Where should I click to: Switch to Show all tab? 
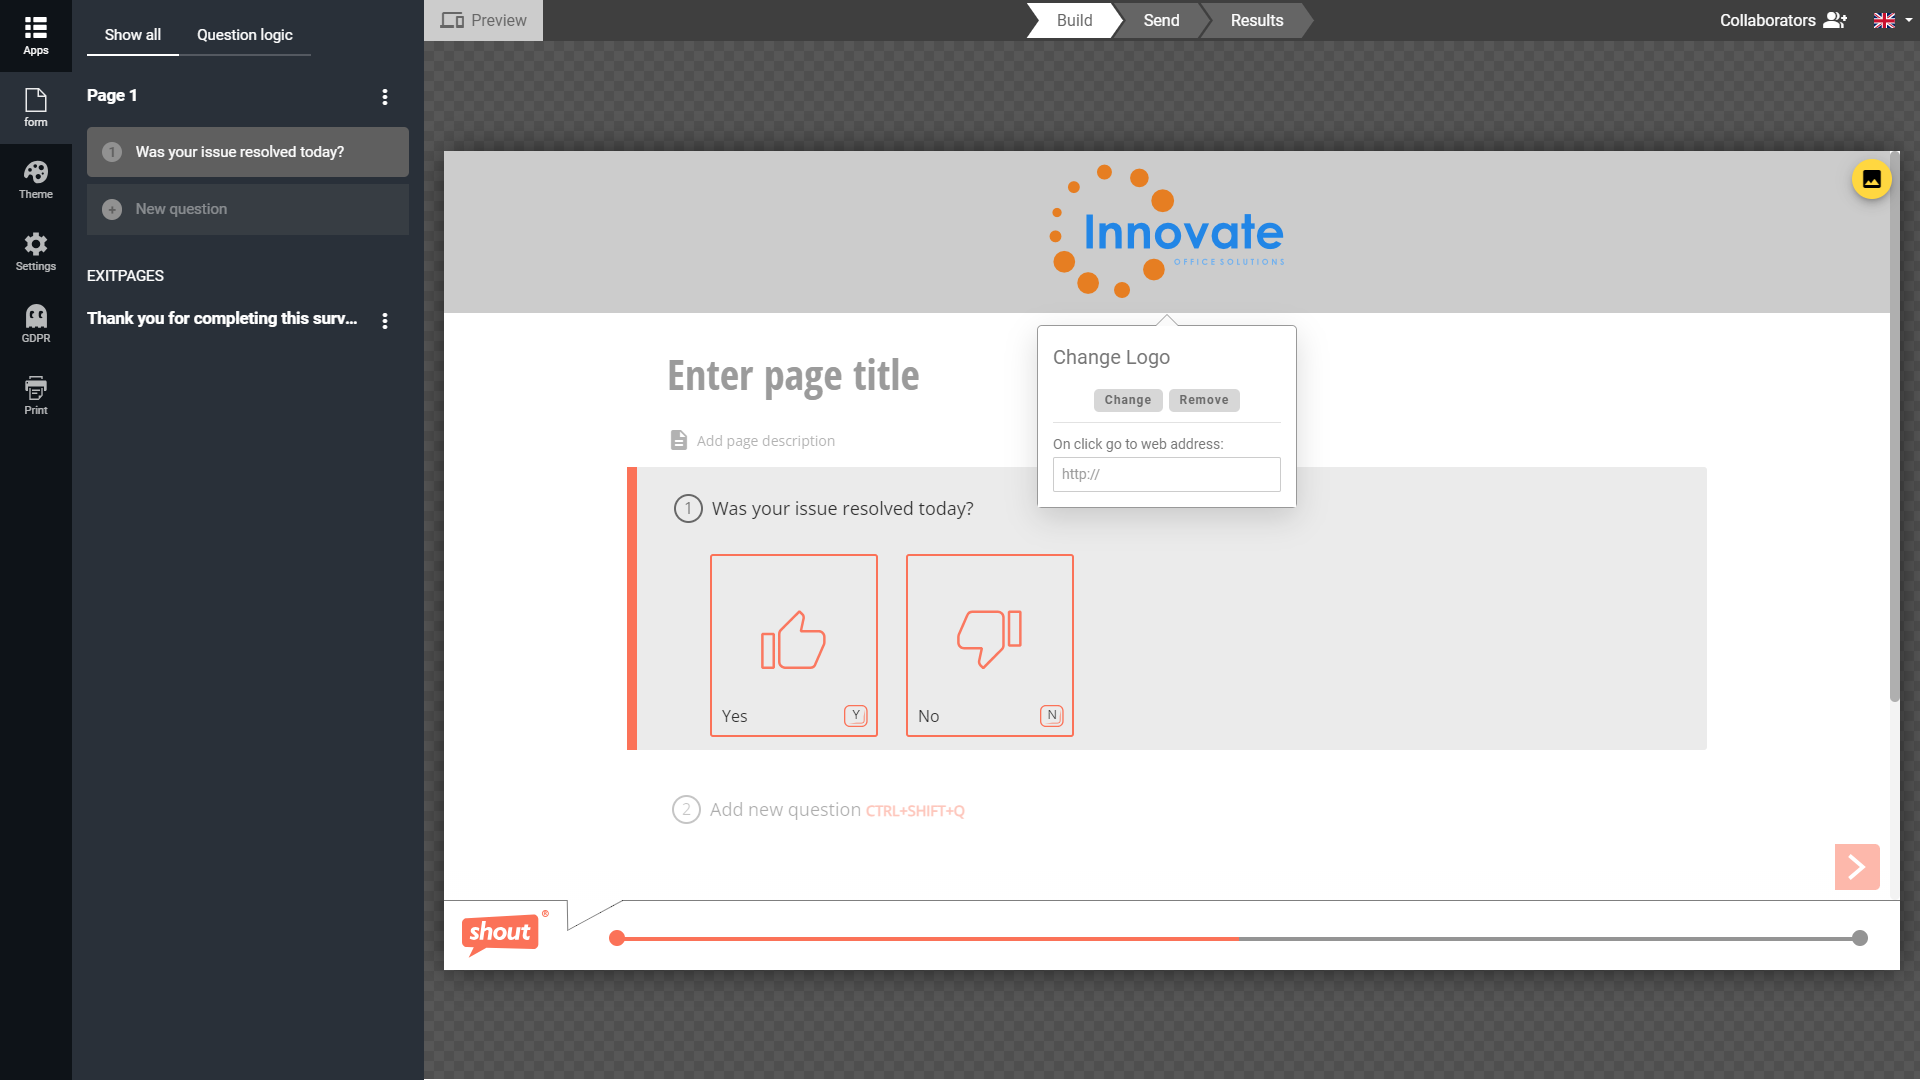pos(133,35)
